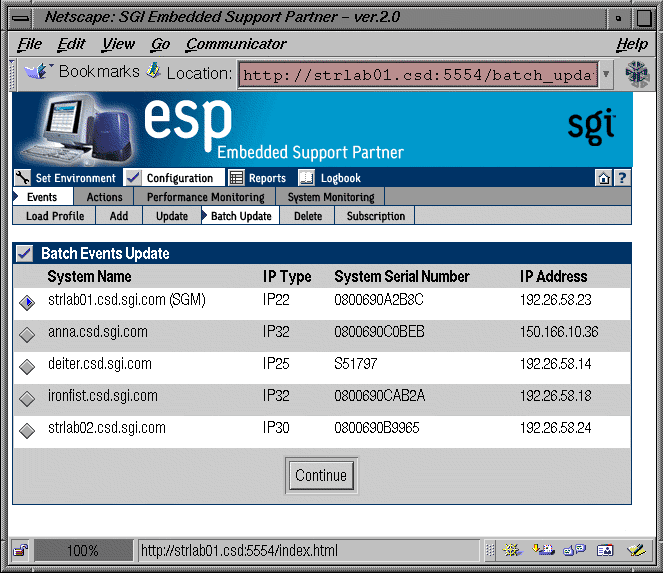663x573 pixels.
Task: Click the 100% progress indicator in status bar
Action: point(84,550)
